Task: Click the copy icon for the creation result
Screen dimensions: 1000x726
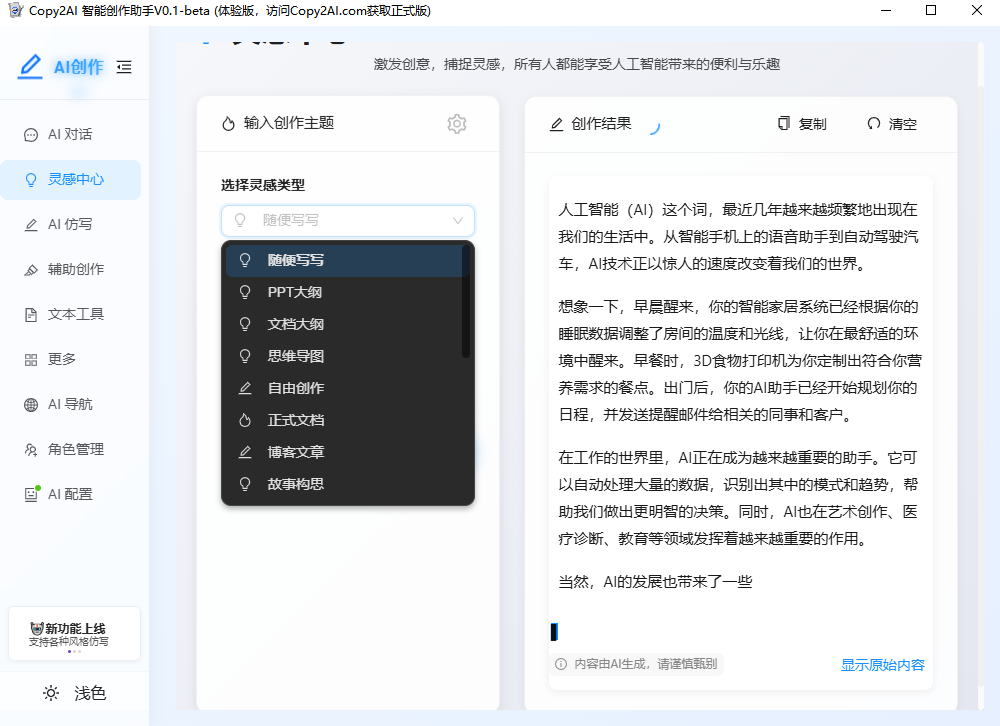Action: [784, 124]
